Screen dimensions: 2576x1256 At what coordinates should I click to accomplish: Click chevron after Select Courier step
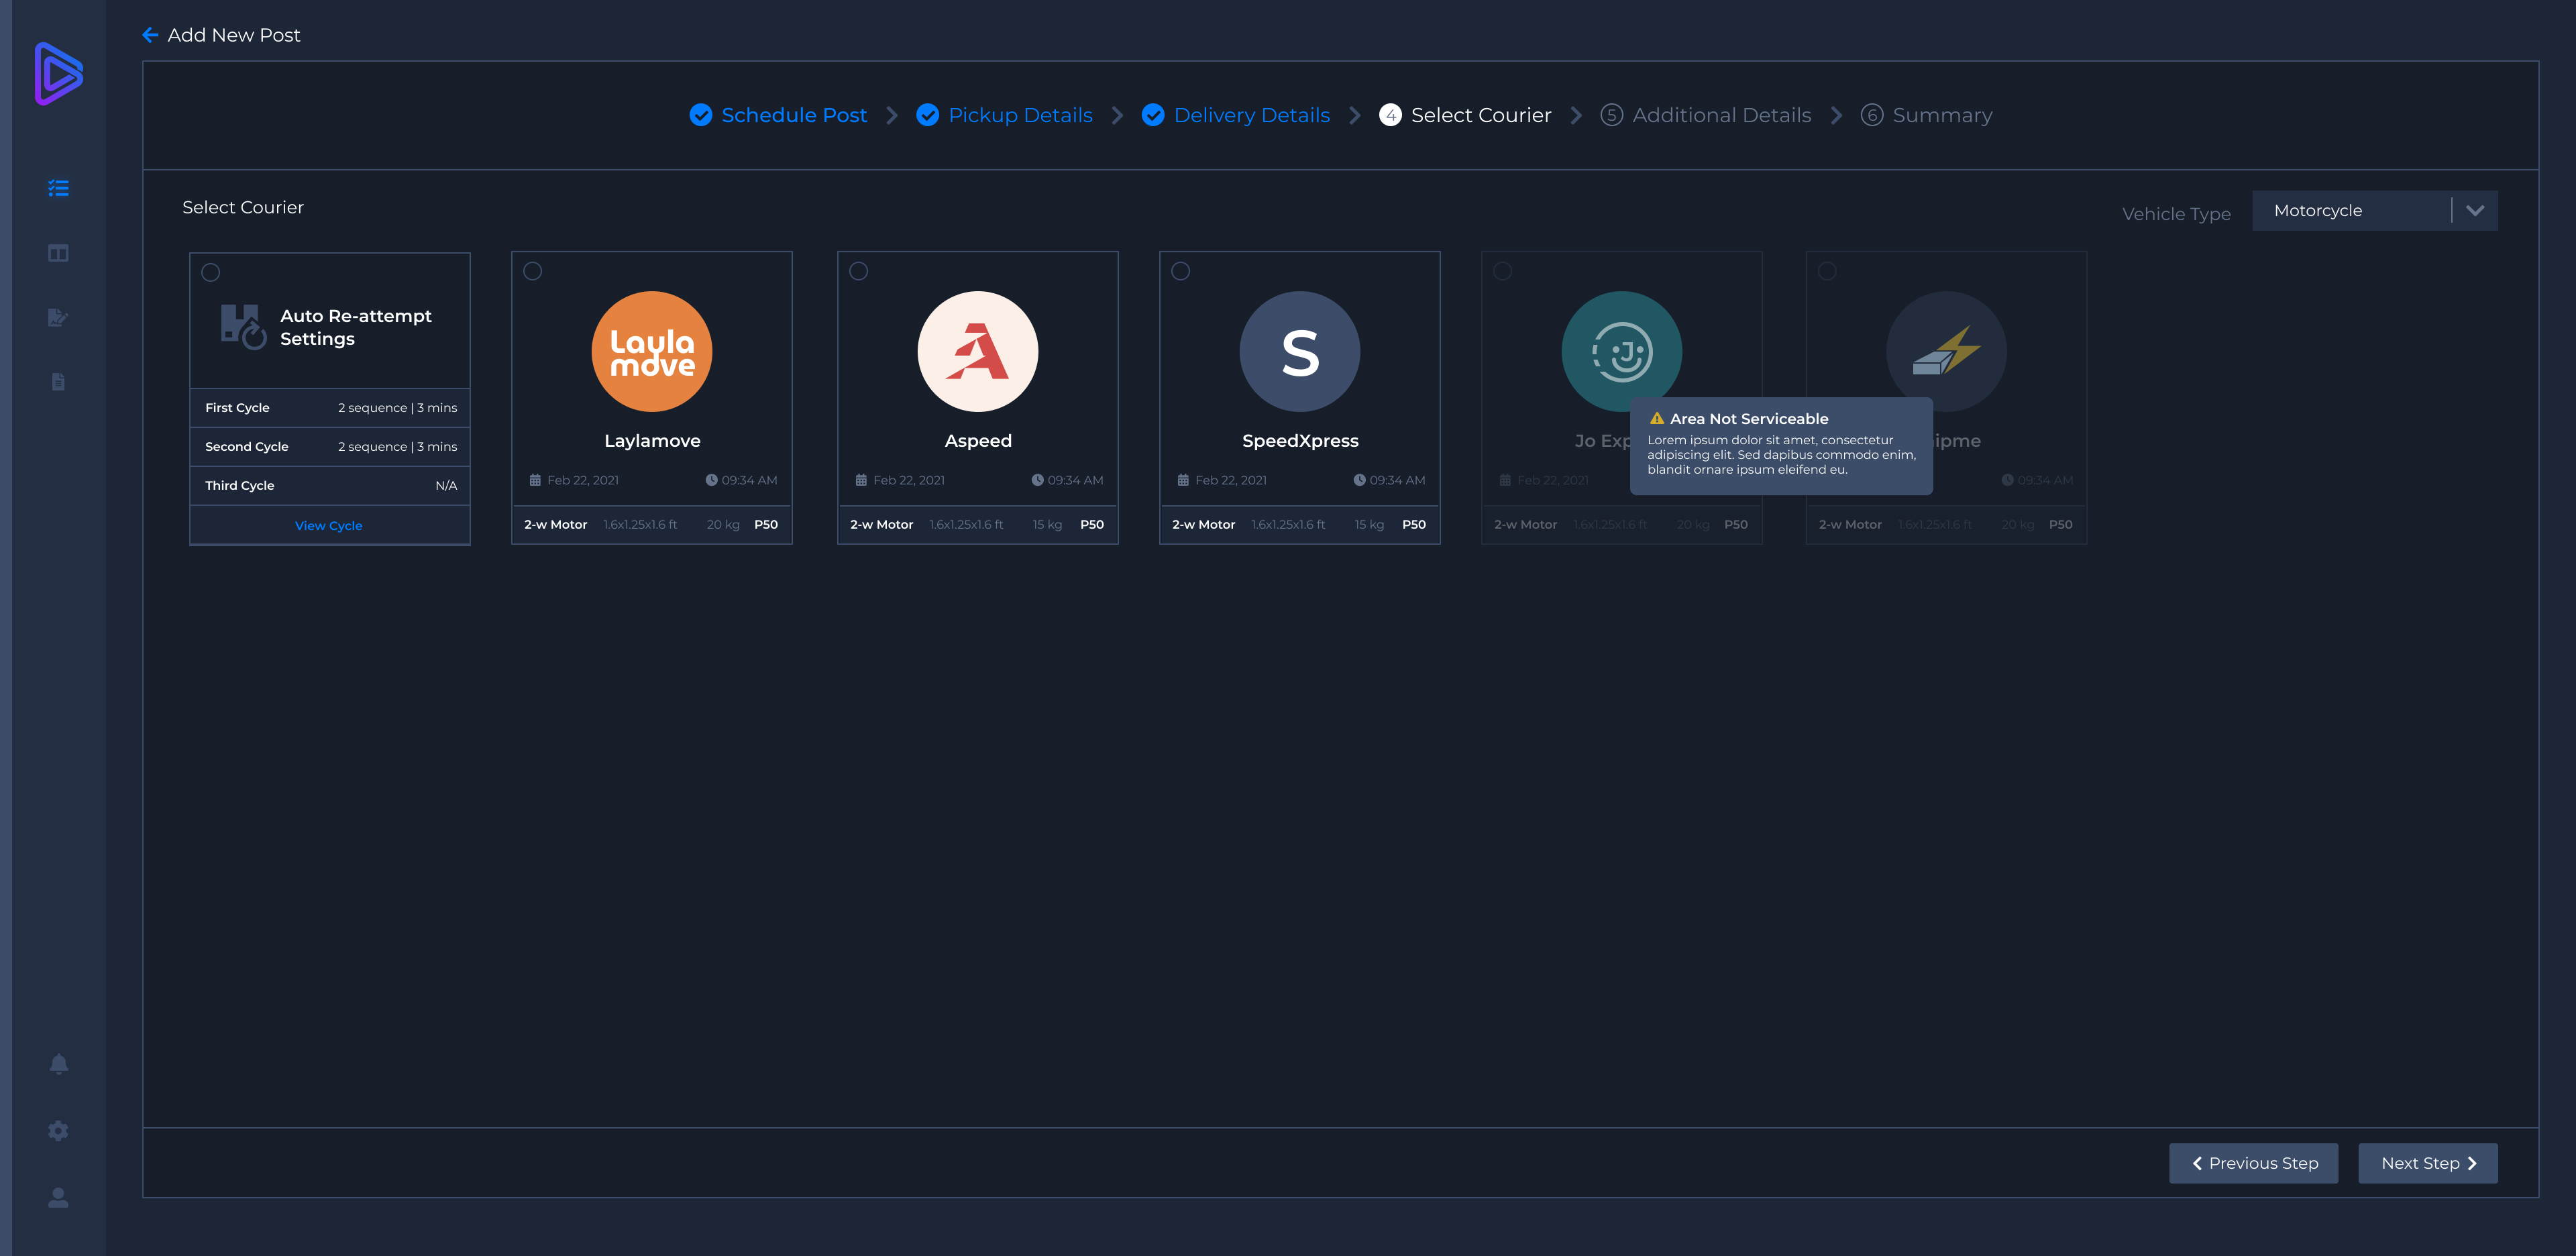[x=1576, y=115]
